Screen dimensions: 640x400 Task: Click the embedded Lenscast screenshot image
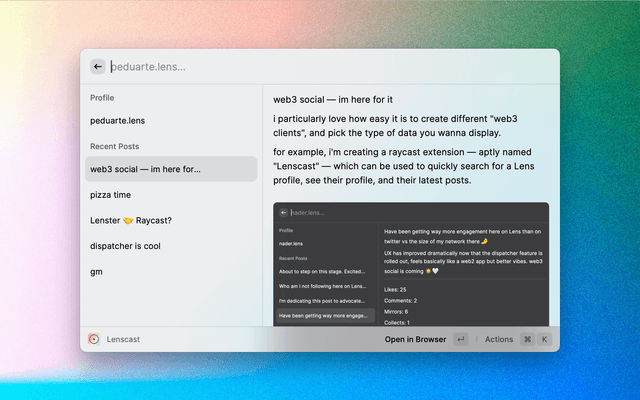click(411, 264)
